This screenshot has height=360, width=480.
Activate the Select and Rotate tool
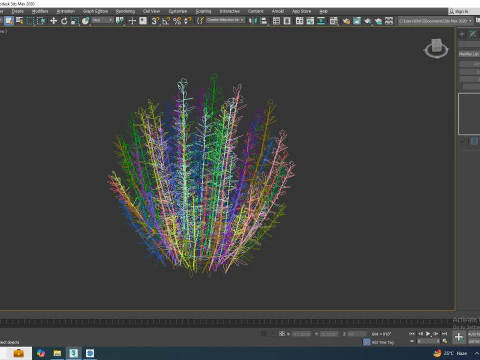64,21
